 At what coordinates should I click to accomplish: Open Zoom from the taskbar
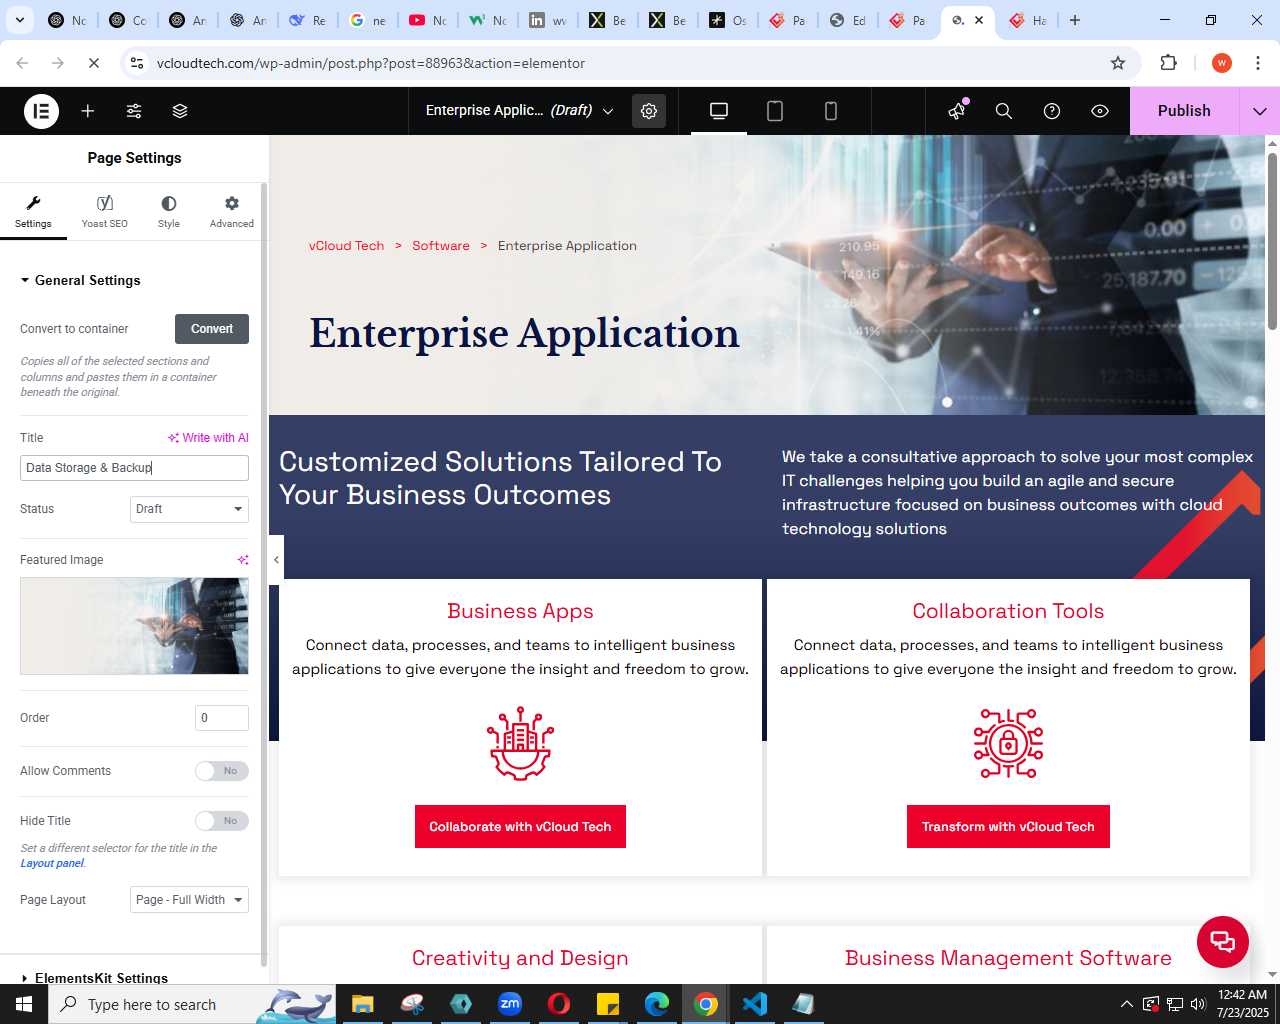click(510, 1004)
